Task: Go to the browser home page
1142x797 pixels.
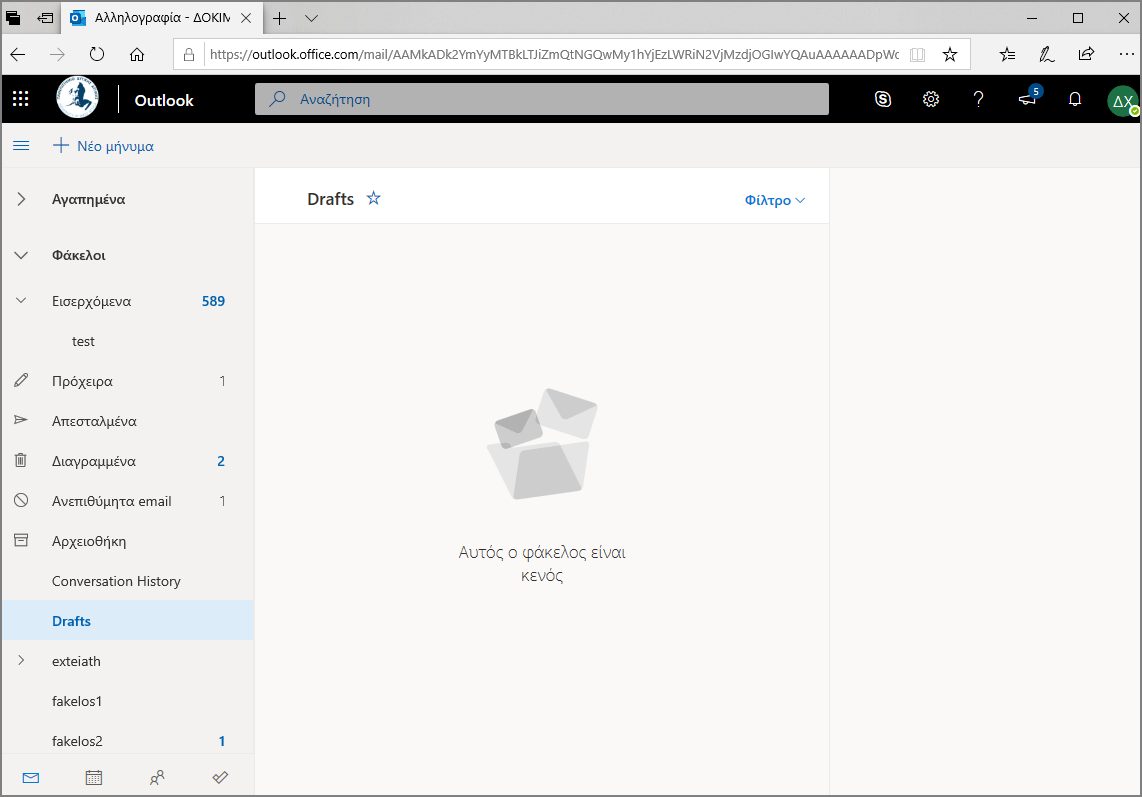Action: [137, 55]
